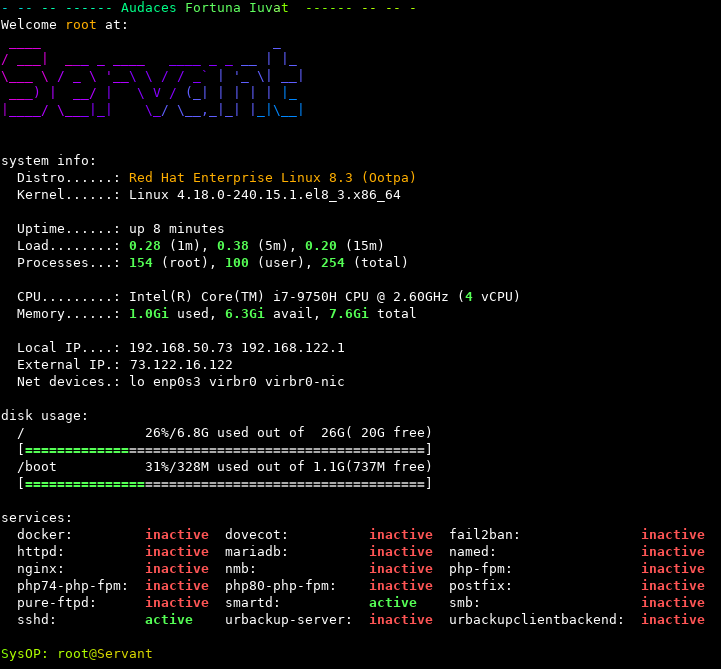Click the dovecot service inactive status
The width and height of the screenshot is (721, 669).
(401, 535)
